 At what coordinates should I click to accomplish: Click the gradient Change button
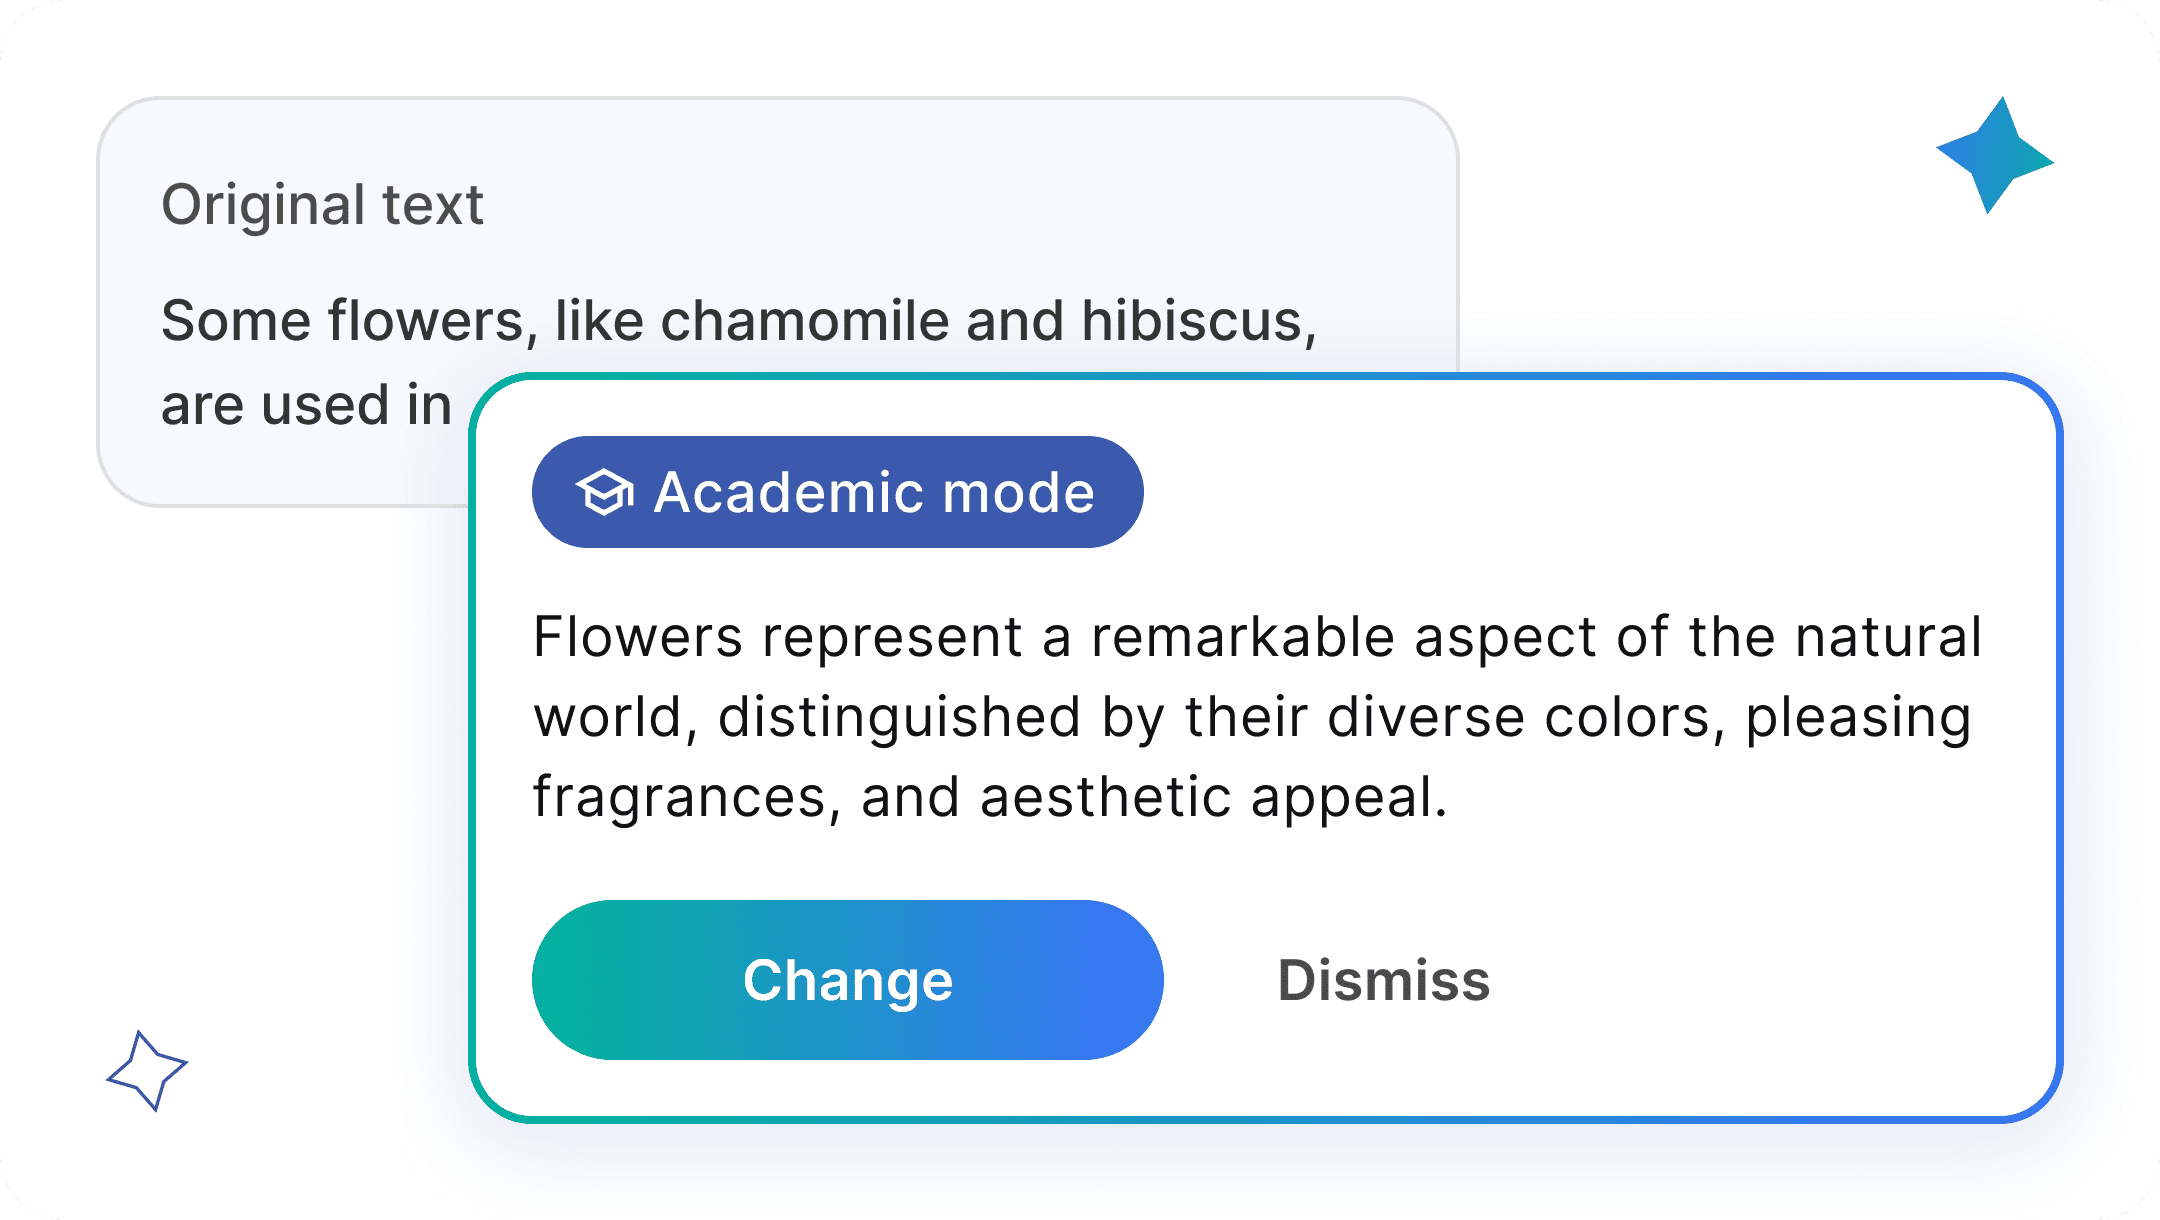point(847,980)
